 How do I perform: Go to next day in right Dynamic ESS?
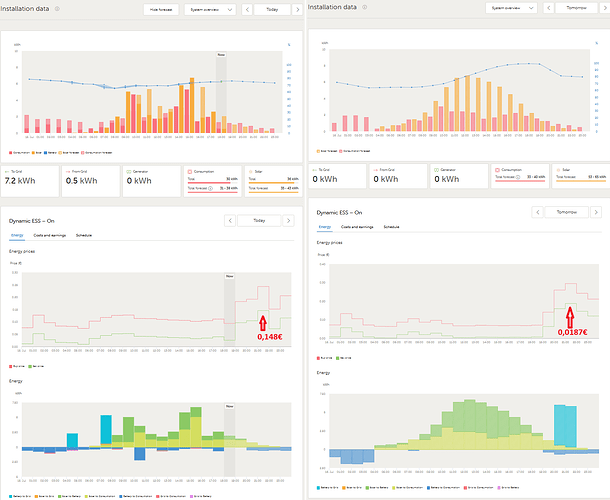596,212
